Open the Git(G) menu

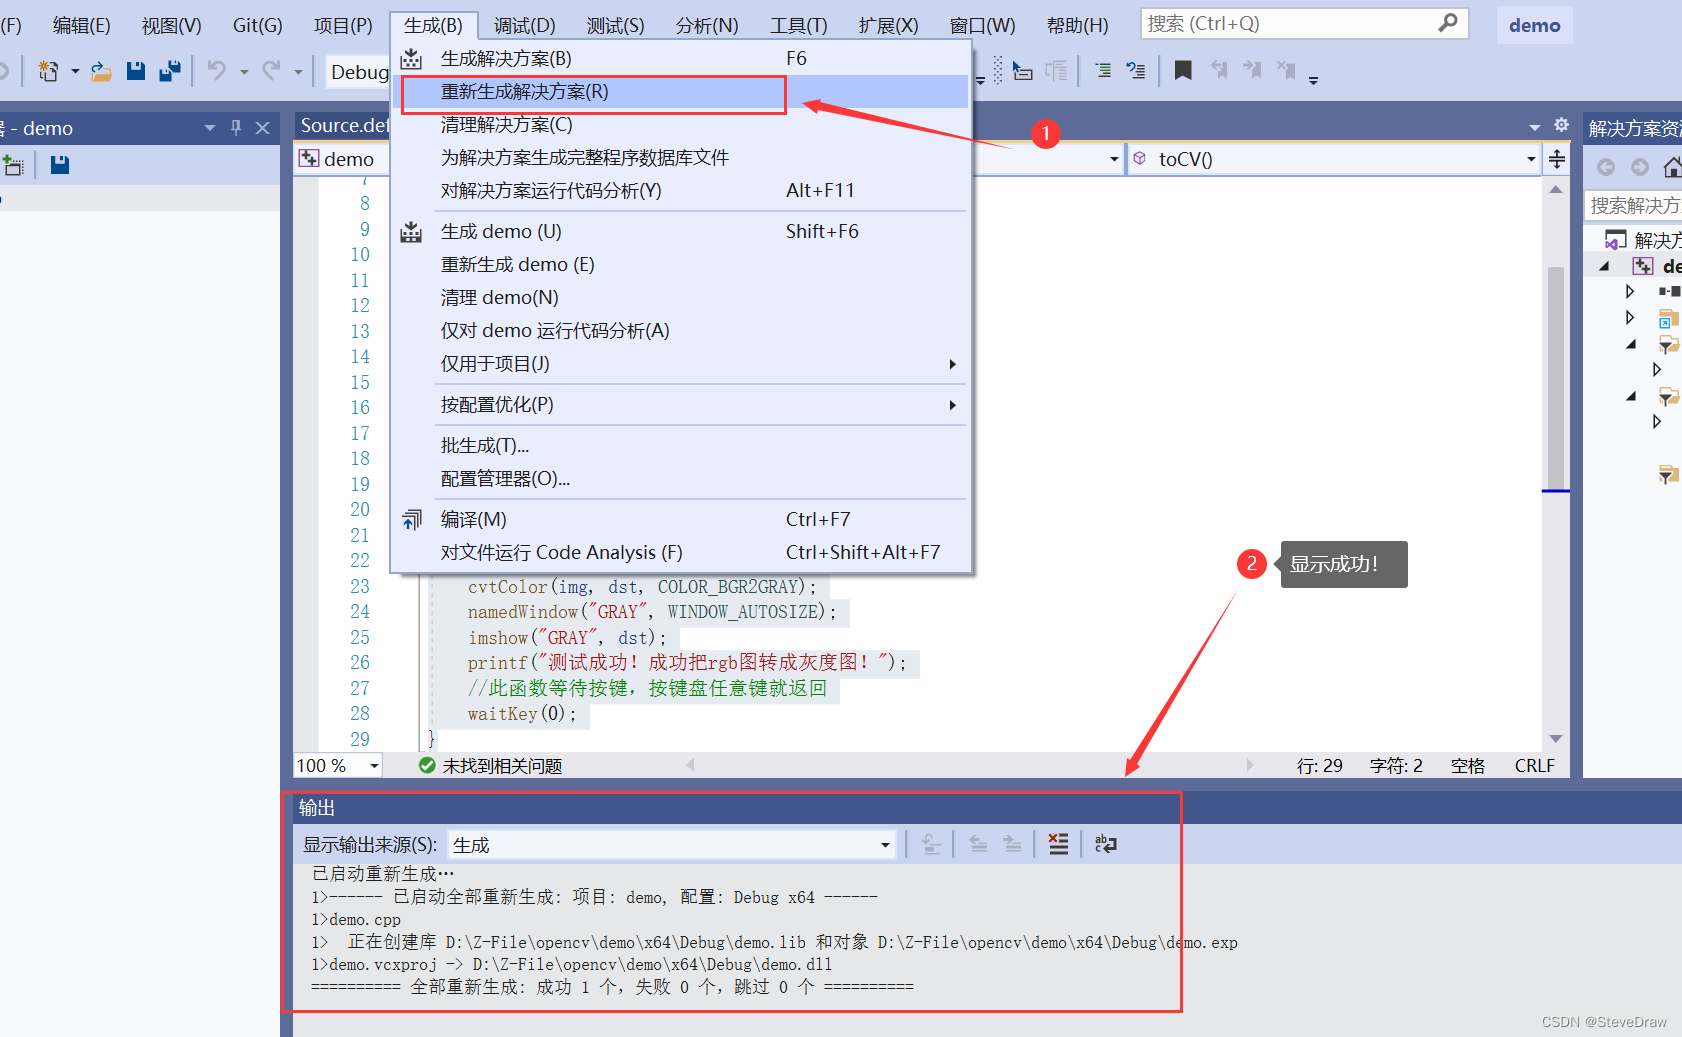(x=257, y=25)
